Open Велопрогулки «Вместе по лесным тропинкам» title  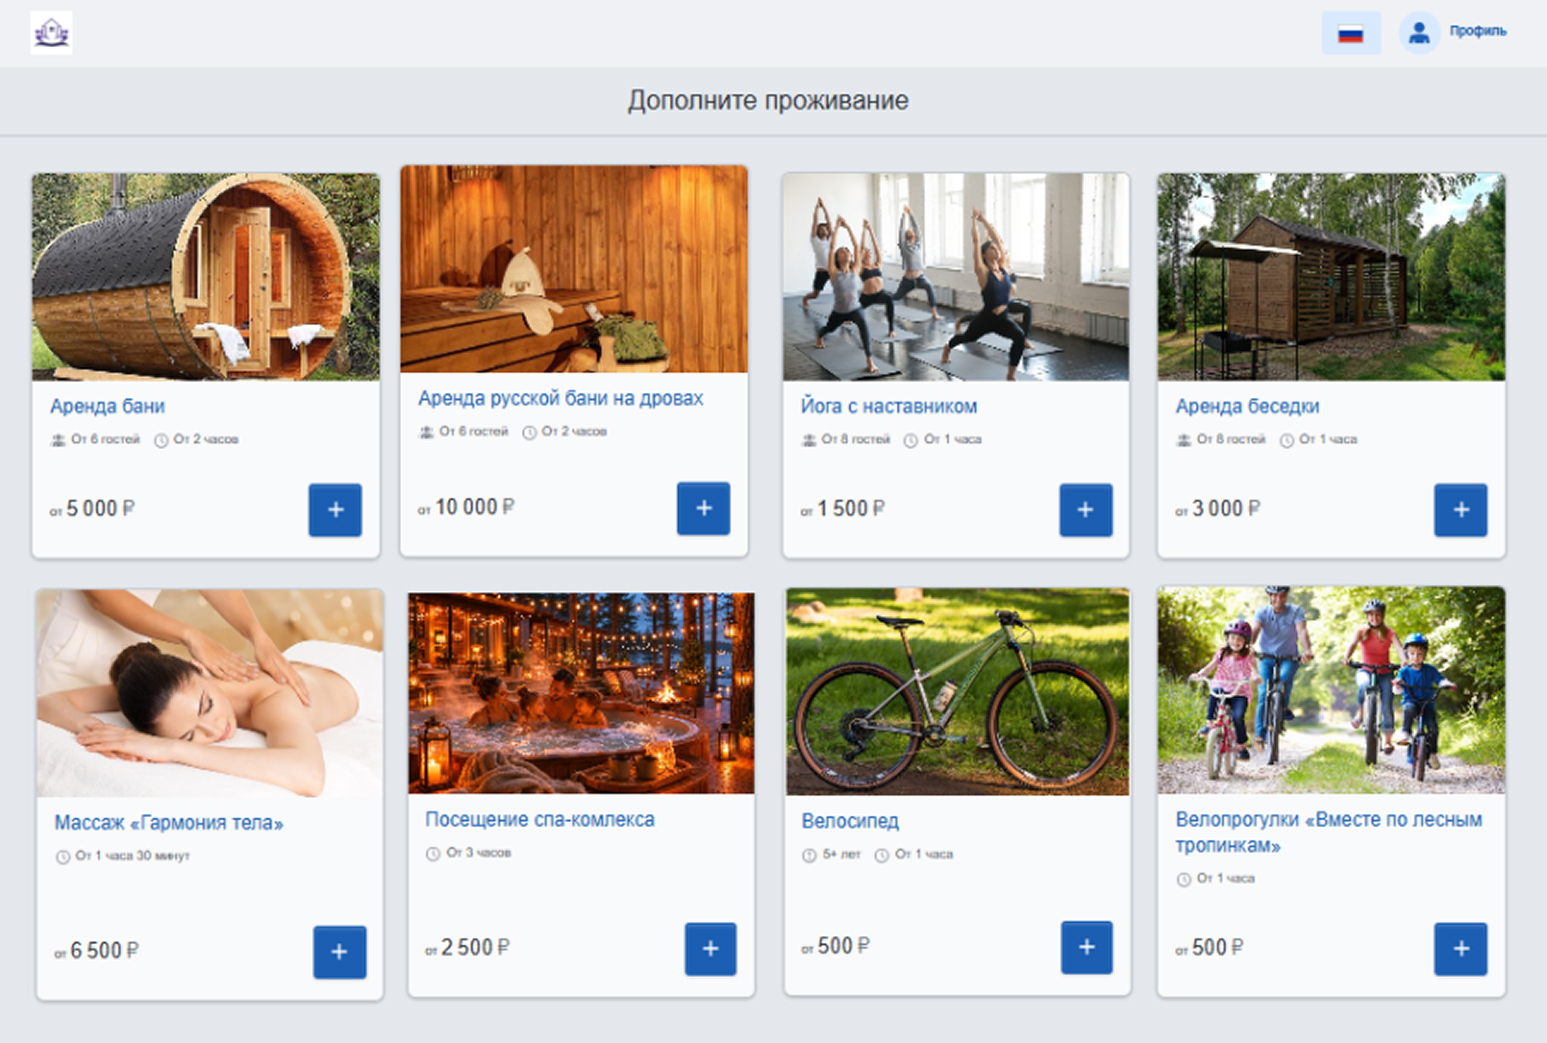pyautogui.click(x=1328, y=832)
